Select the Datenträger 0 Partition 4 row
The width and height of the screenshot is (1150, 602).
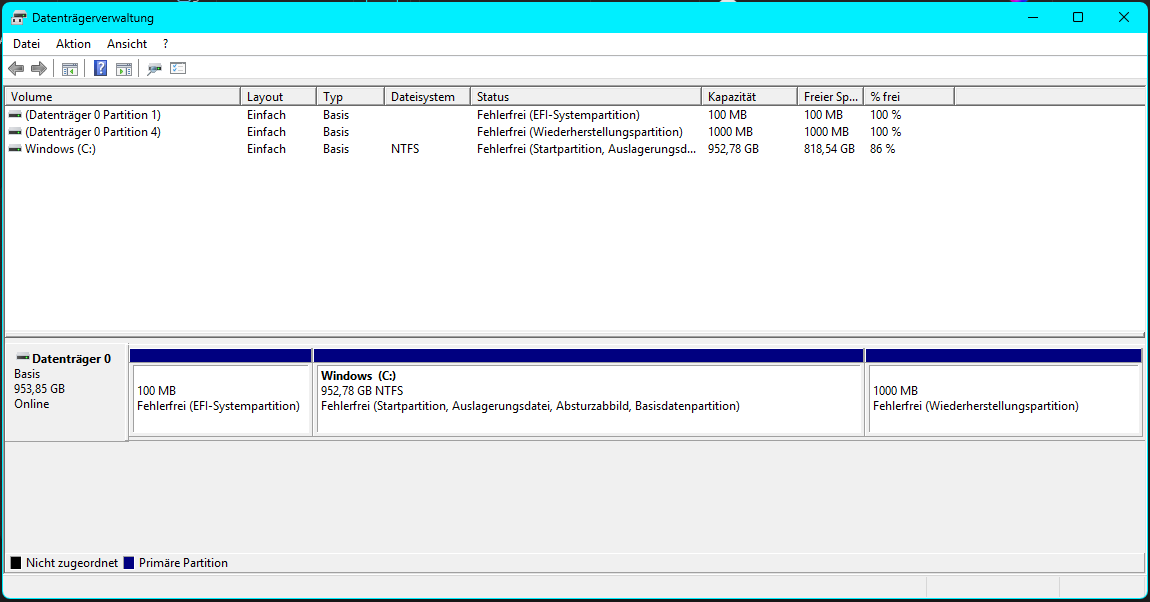click(120, 131)
